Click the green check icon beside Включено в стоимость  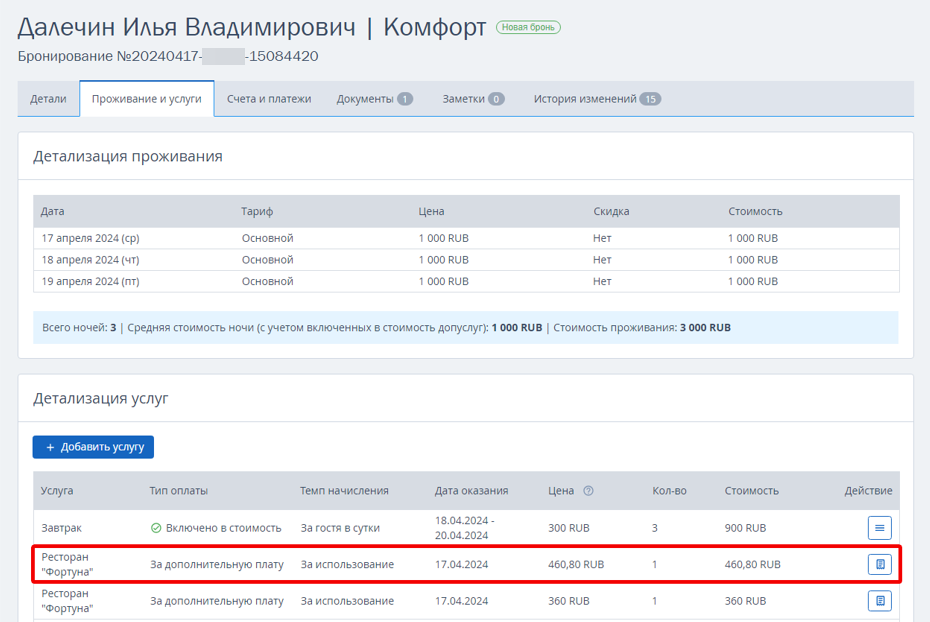pyautogui.click(x=156, y=528)
